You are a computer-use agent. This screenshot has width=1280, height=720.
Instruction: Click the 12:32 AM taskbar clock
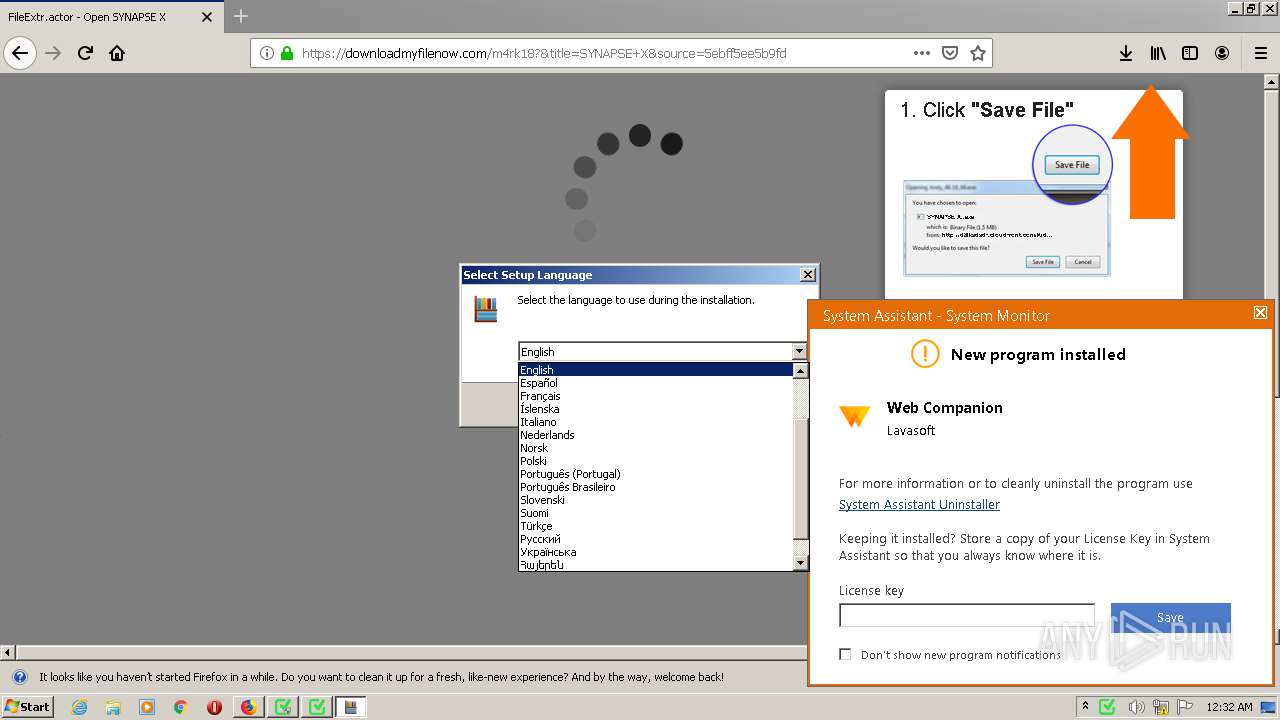[1229, 707]
